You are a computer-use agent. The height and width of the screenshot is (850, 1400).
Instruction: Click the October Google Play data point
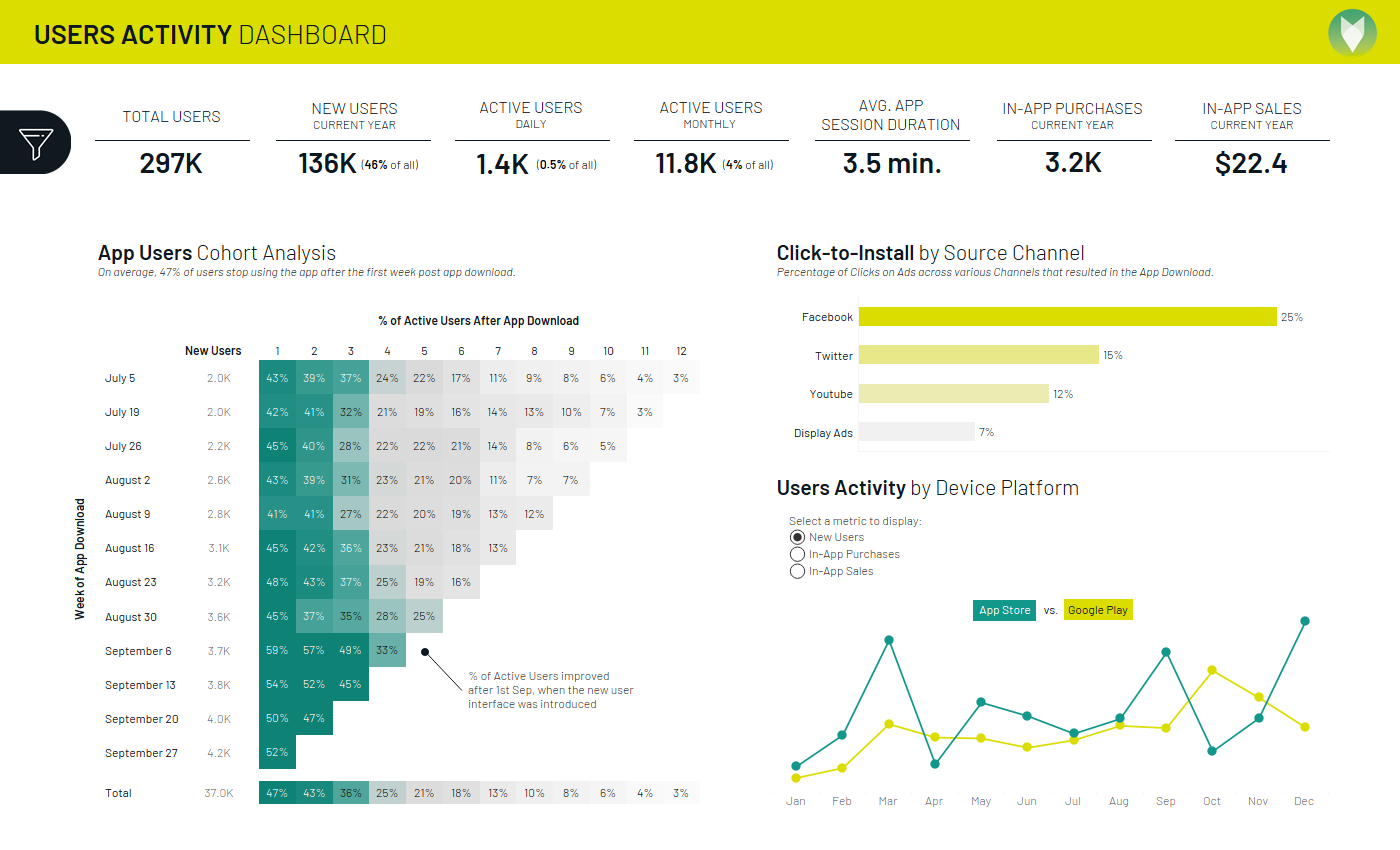(1212, 670)
